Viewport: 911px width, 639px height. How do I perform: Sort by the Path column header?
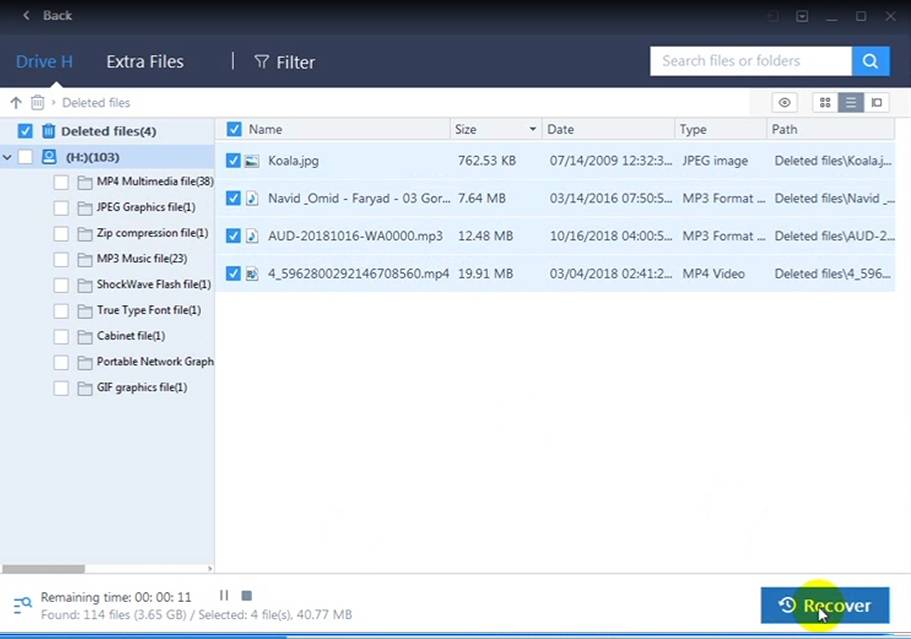pos(784,129)
